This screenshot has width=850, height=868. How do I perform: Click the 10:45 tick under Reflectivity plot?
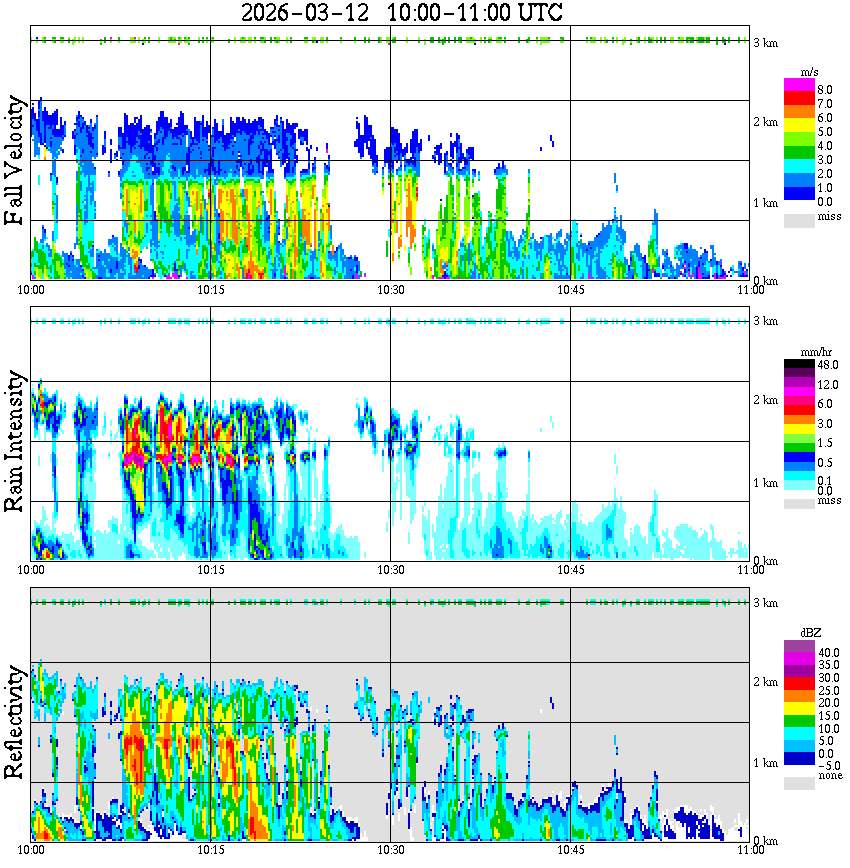(x=570, y=850)
